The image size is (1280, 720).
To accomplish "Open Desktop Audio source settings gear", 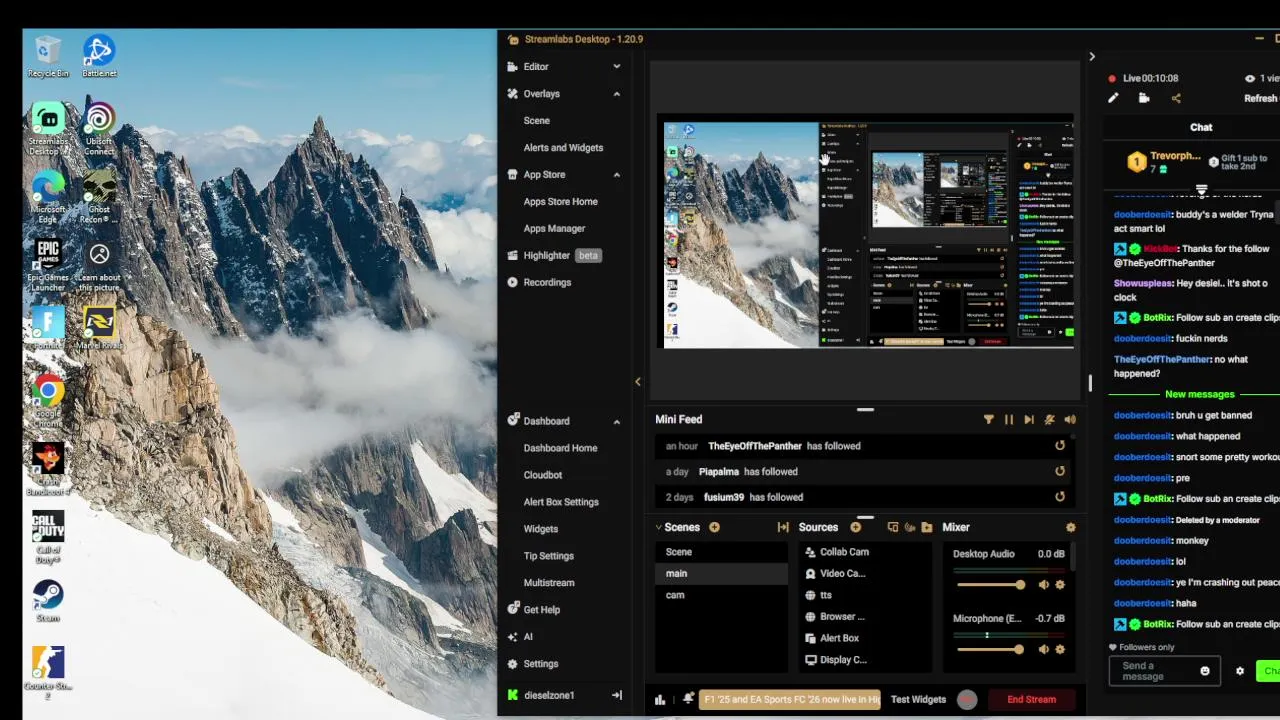I will 1060,585.
